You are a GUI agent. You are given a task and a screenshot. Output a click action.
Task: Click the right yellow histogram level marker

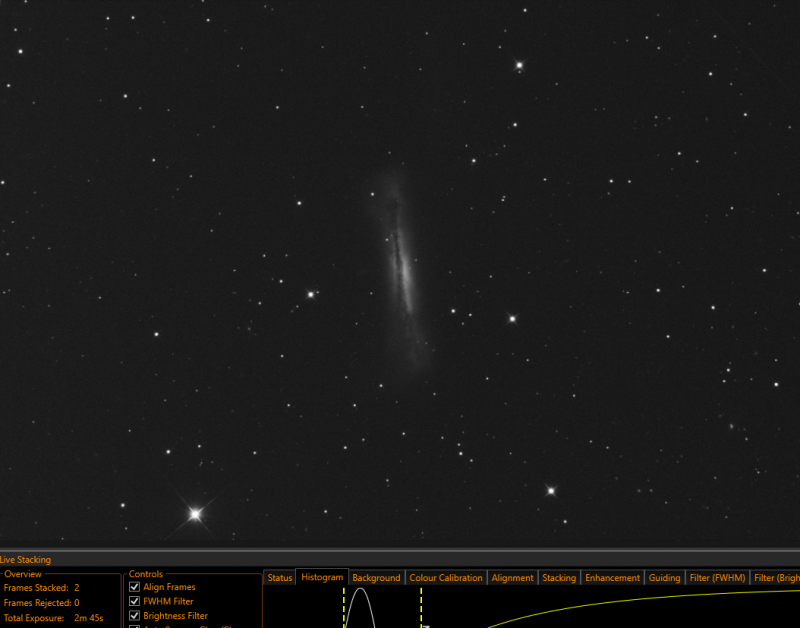pyautogui.click(x=421, y=607)
